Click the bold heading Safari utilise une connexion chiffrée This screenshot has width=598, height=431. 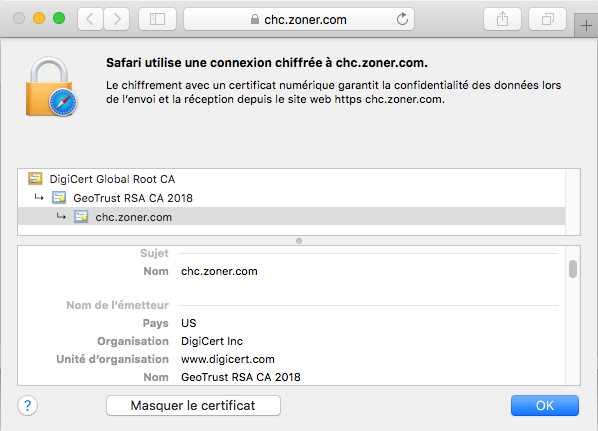[x=267, y=63]
